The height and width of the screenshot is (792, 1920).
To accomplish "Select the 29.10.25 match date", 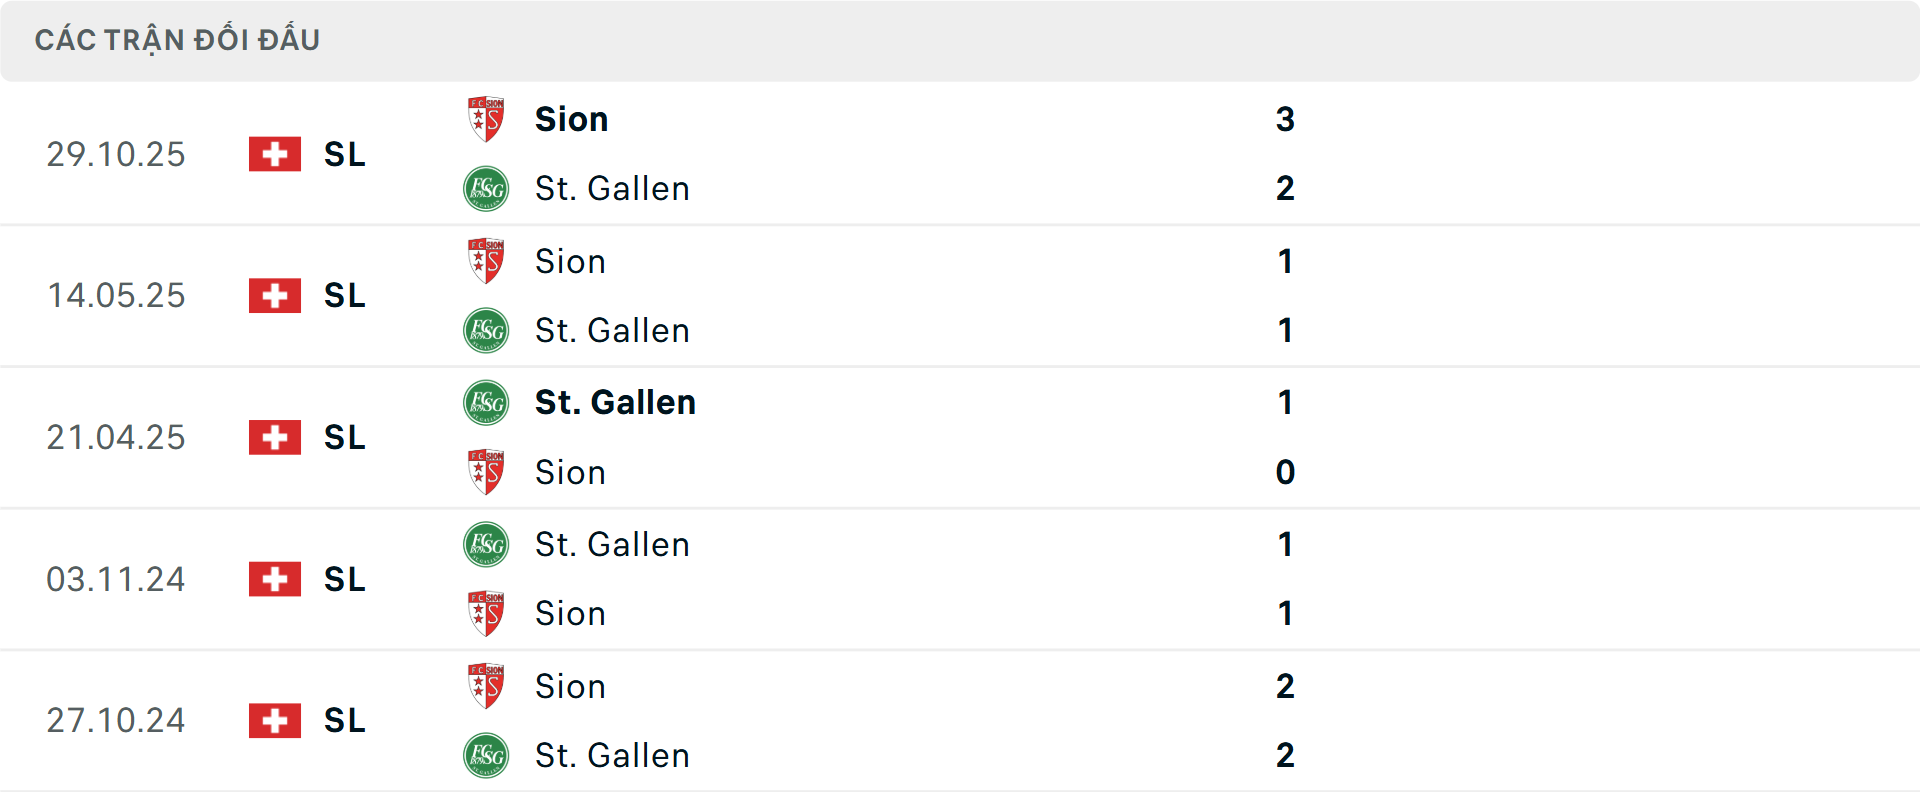I will 116,154.
